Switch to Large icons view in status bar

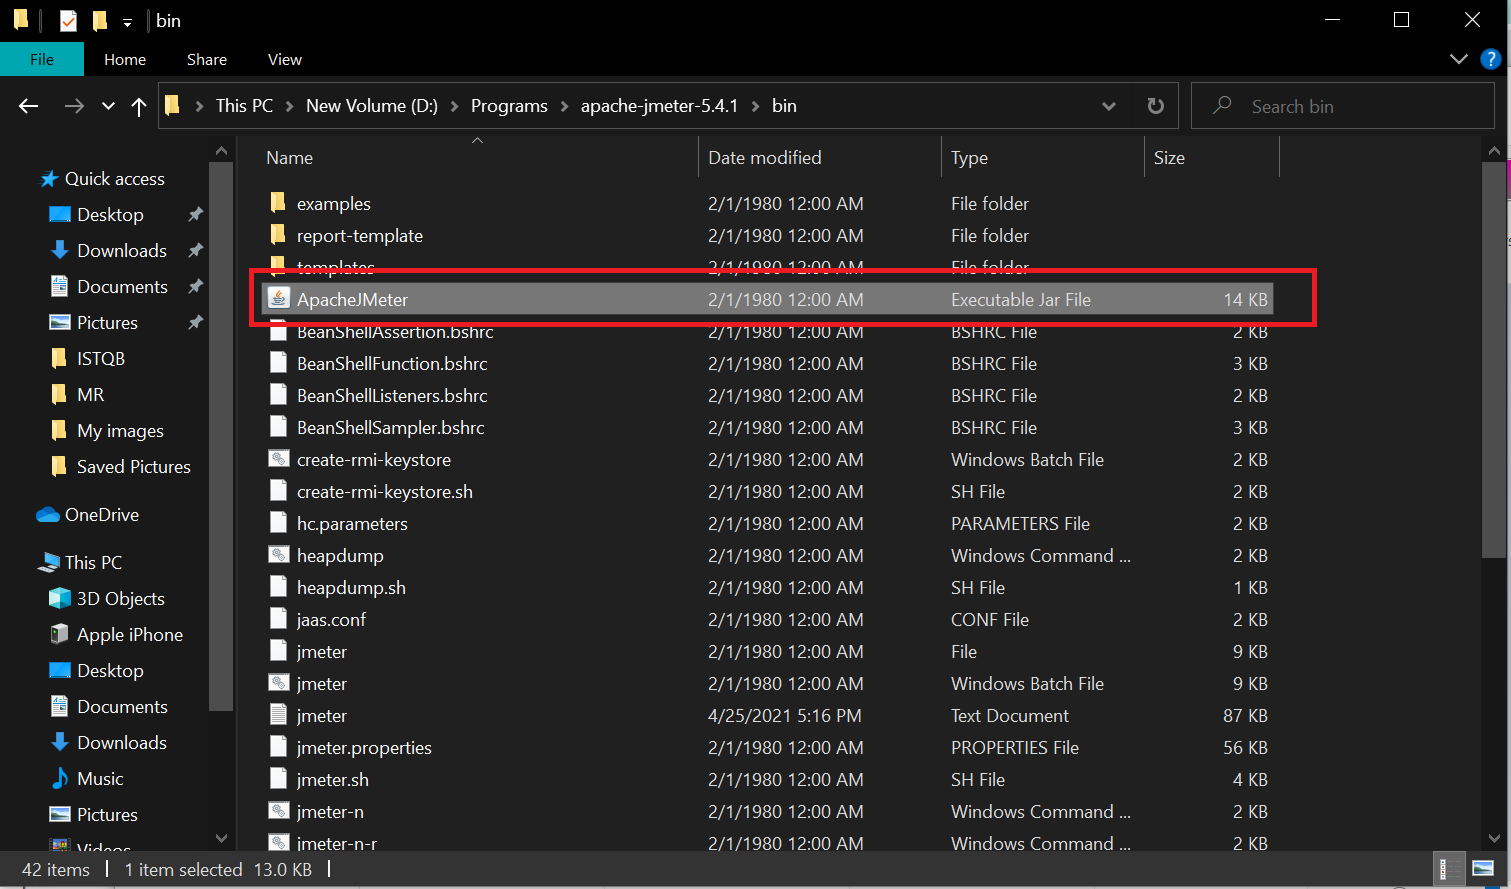click(1482, 868)
